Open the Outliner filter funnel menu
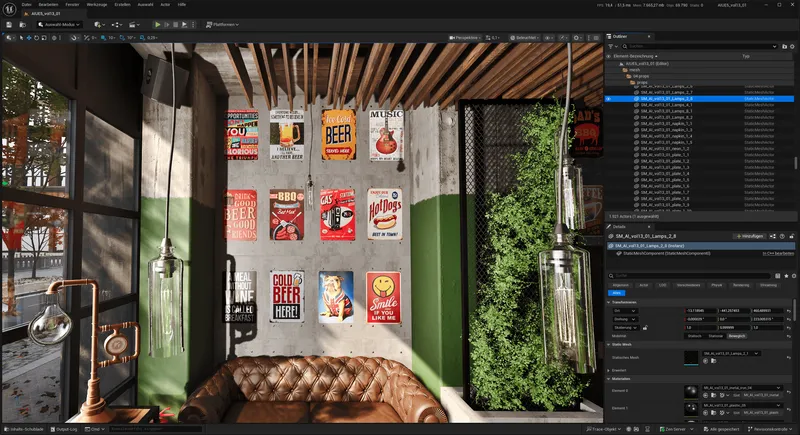This screenshot has height=435, width=800. click(x=611, y=46)
